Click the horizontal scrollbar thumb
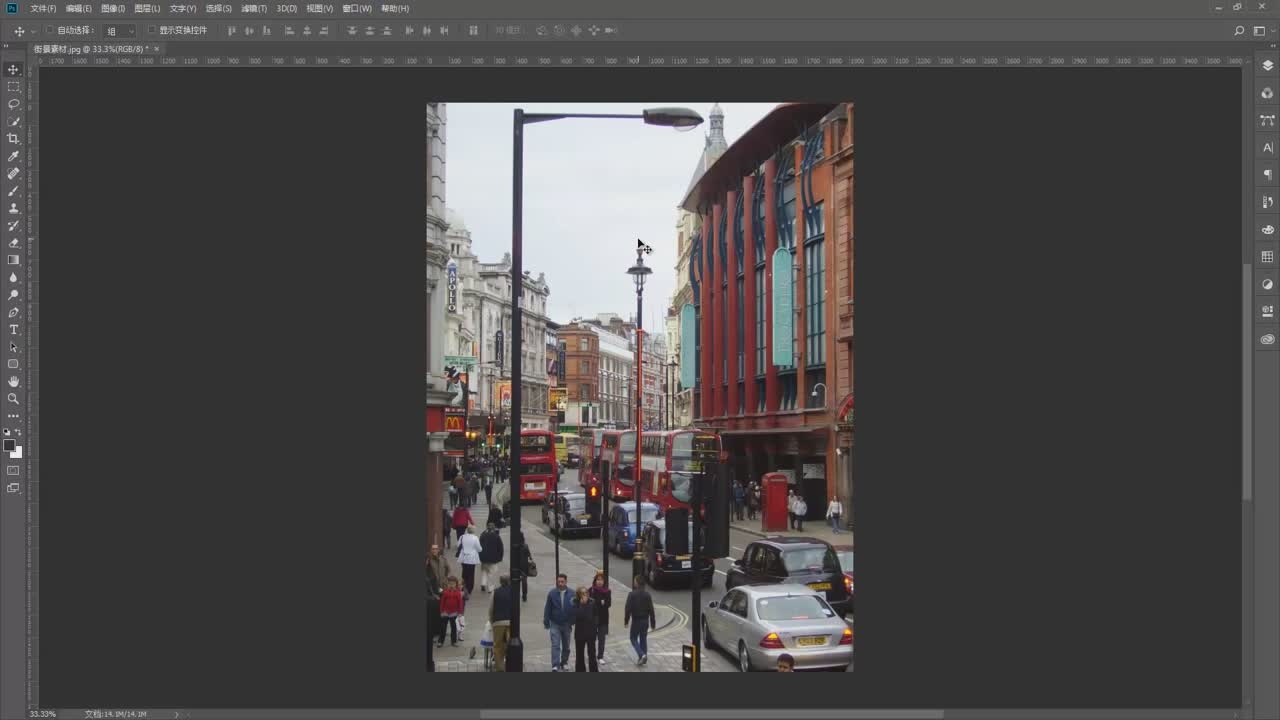Image resolution: width=1280 pixels, height=720 pixels. click(x=711, y=714)
